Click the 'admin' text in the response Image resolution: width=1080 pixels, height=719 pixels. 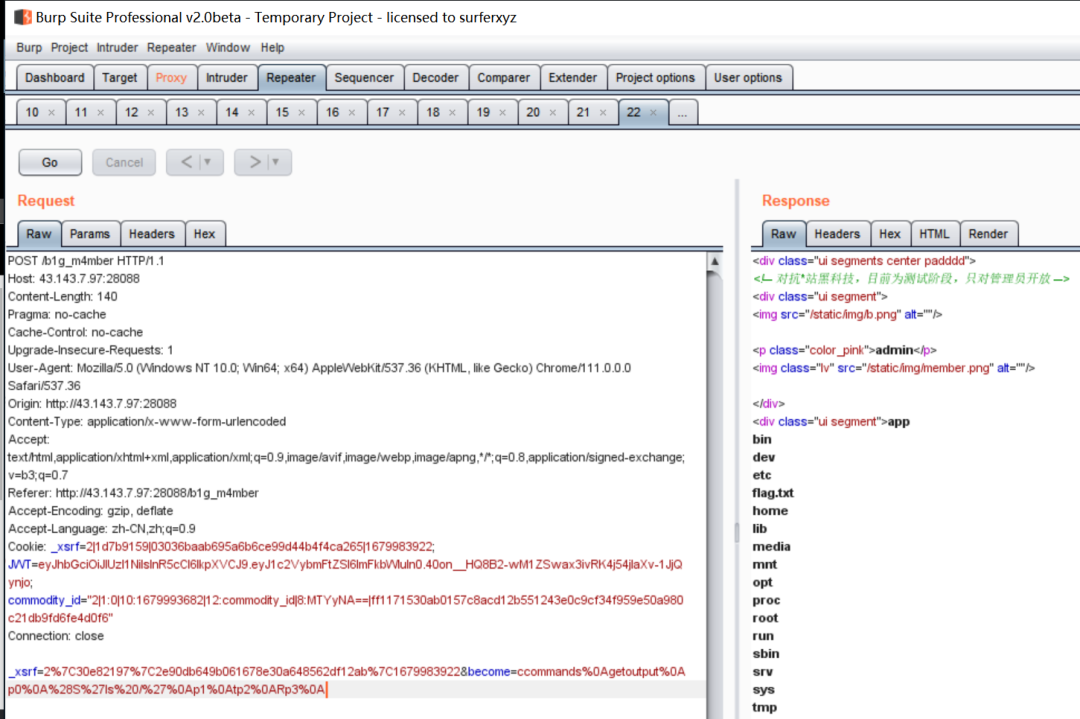[894, 351]
